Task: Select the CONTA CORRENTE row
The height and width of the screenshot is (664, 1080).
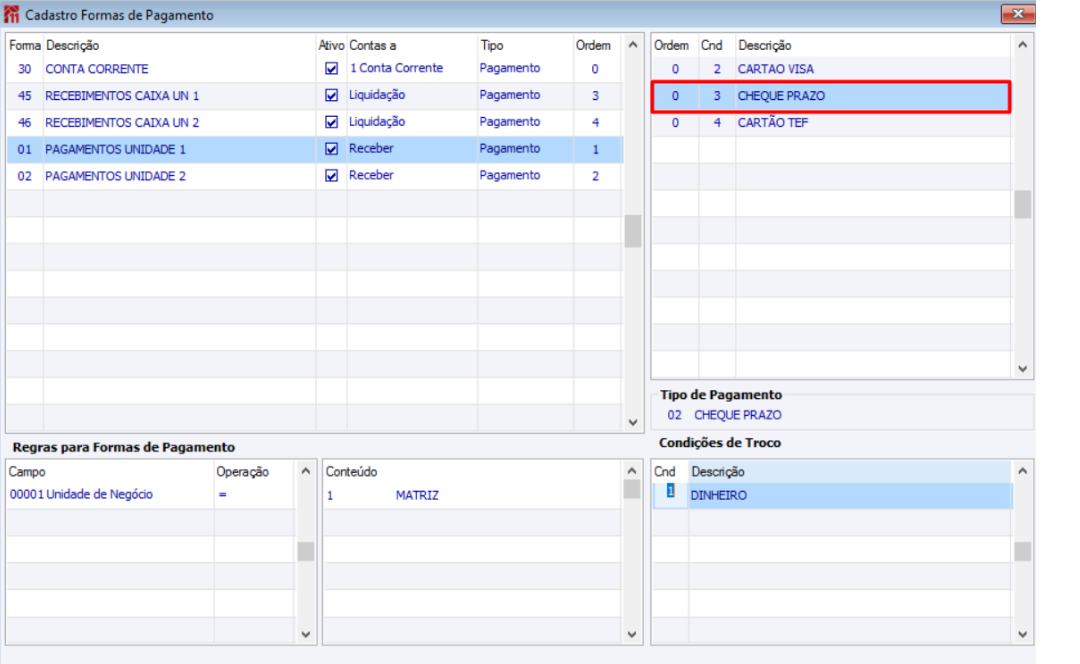Action: click(x=315, y=69)
